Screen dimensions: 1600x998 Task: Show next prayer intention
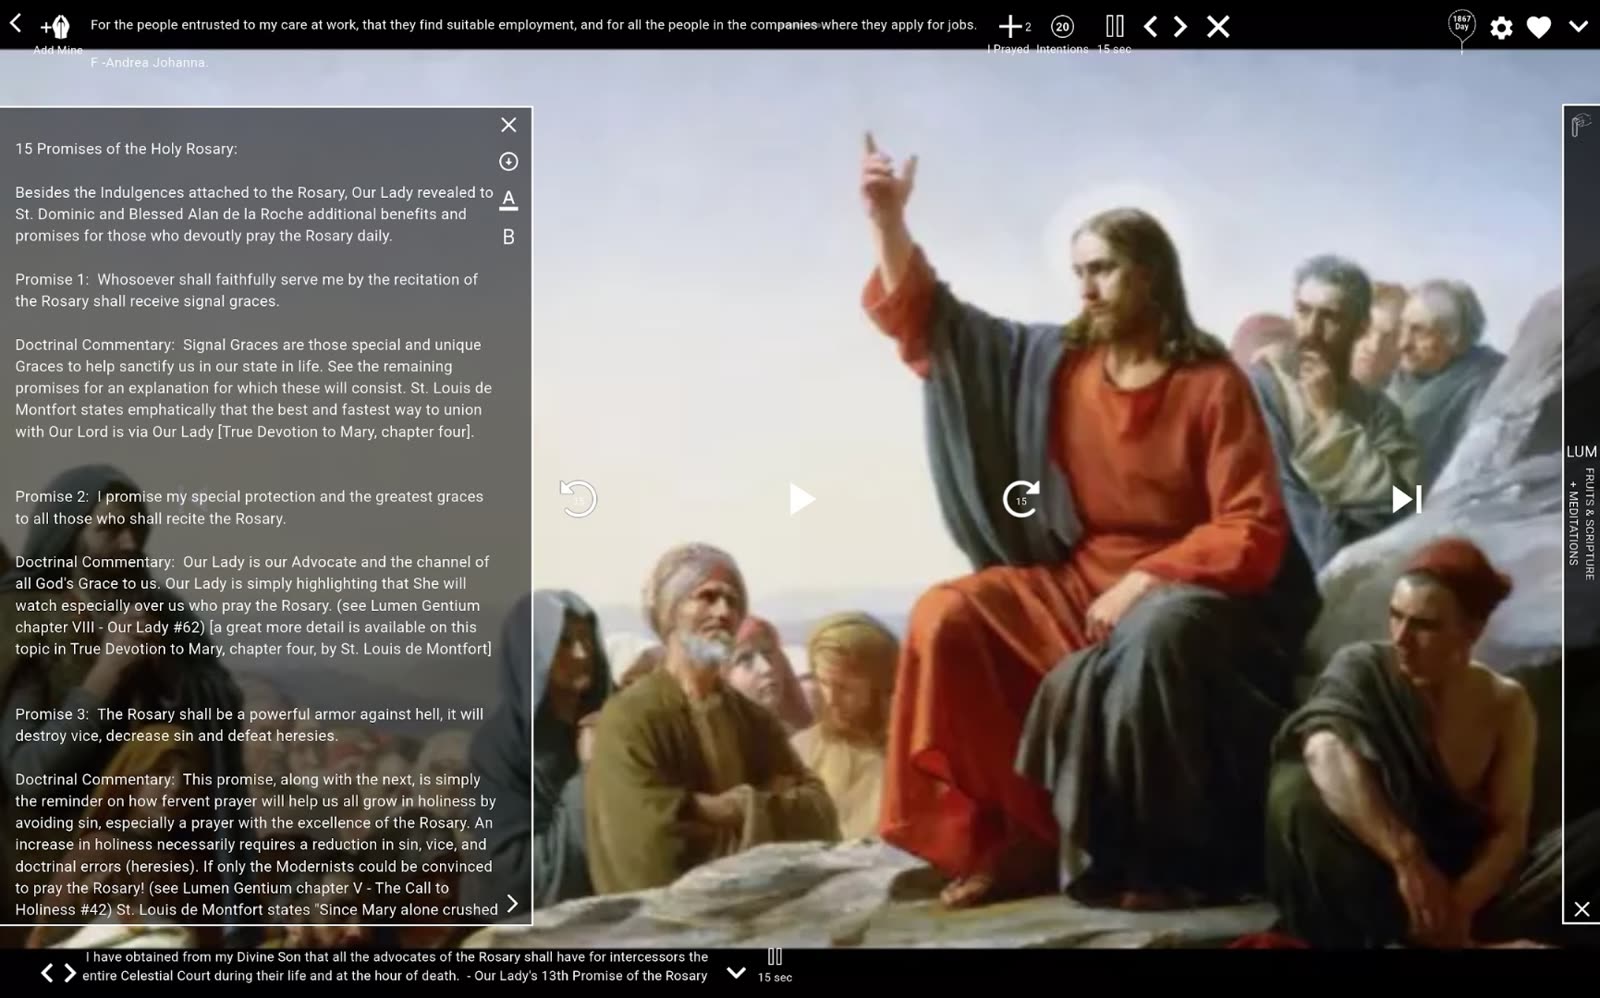coord(1180,26)
